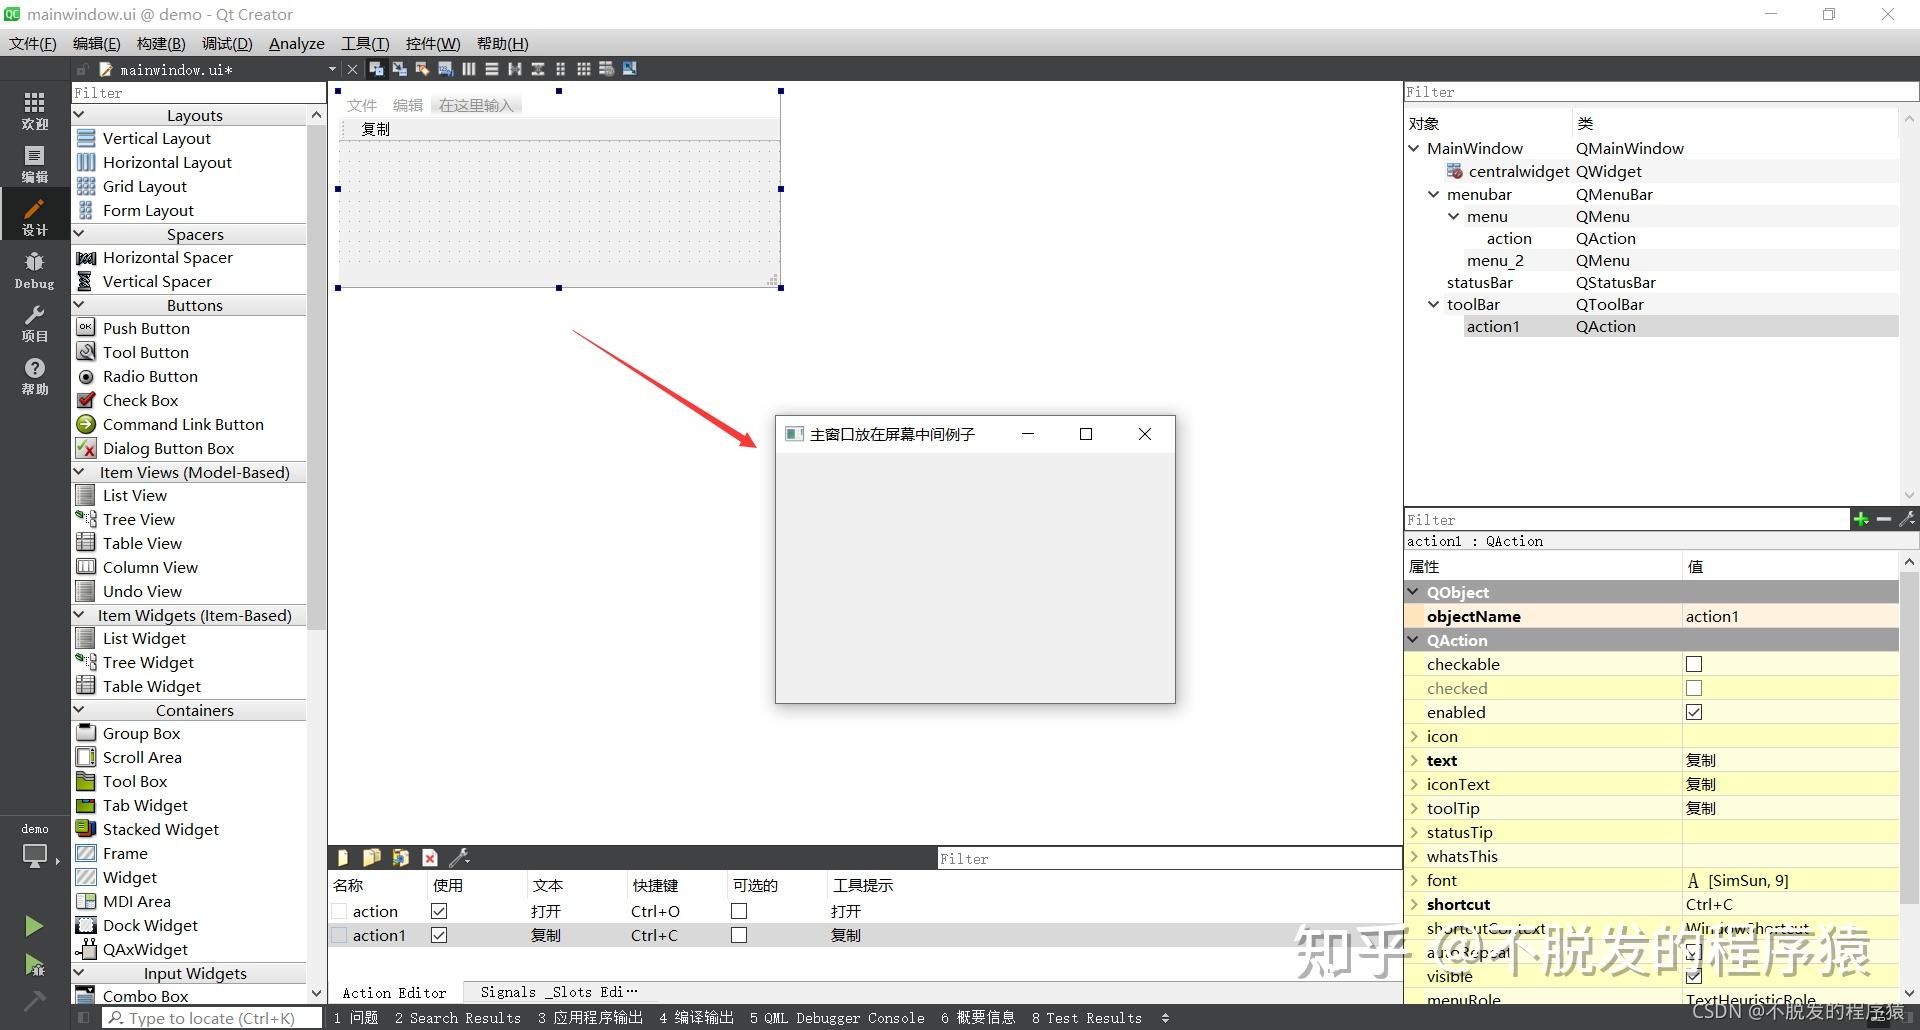Click the Type to locate search field
Image resolution: width=1920 pixels, height=1030 pixels.
[210, 1017]
